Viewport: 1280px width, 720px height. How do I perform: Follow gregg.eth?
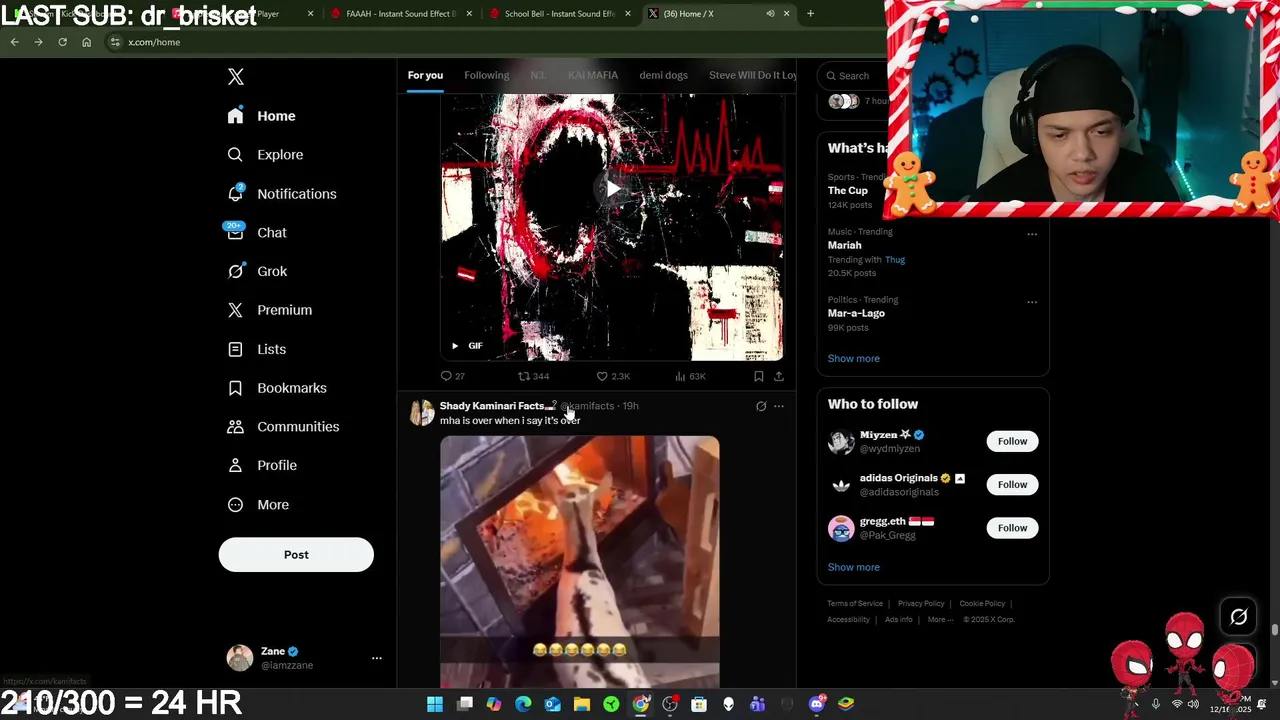[1012, 528]
